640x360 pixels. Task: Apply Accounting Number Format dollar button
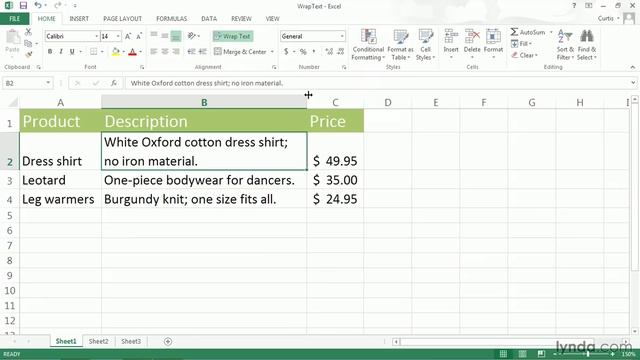(286, 52)
